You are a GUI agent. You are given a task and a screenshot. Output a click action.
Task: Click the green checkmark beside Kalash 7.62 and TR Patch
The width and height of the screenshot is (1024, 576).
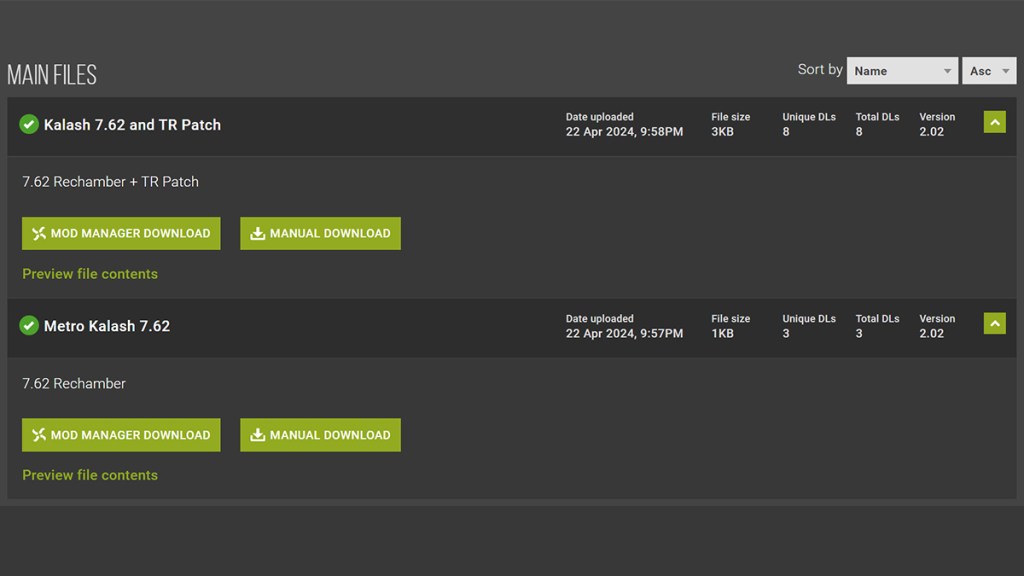tap(28, 125)
